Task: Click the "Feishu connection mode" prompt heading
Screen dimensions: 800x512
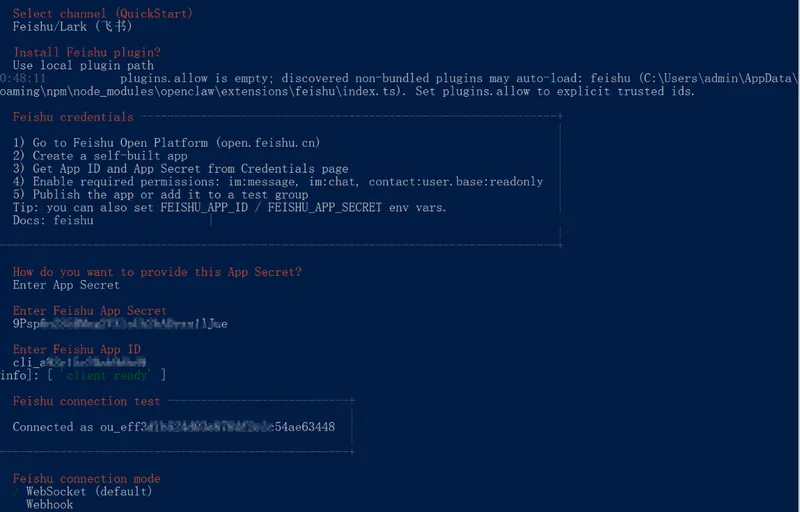Action: (x=86, y=478)
